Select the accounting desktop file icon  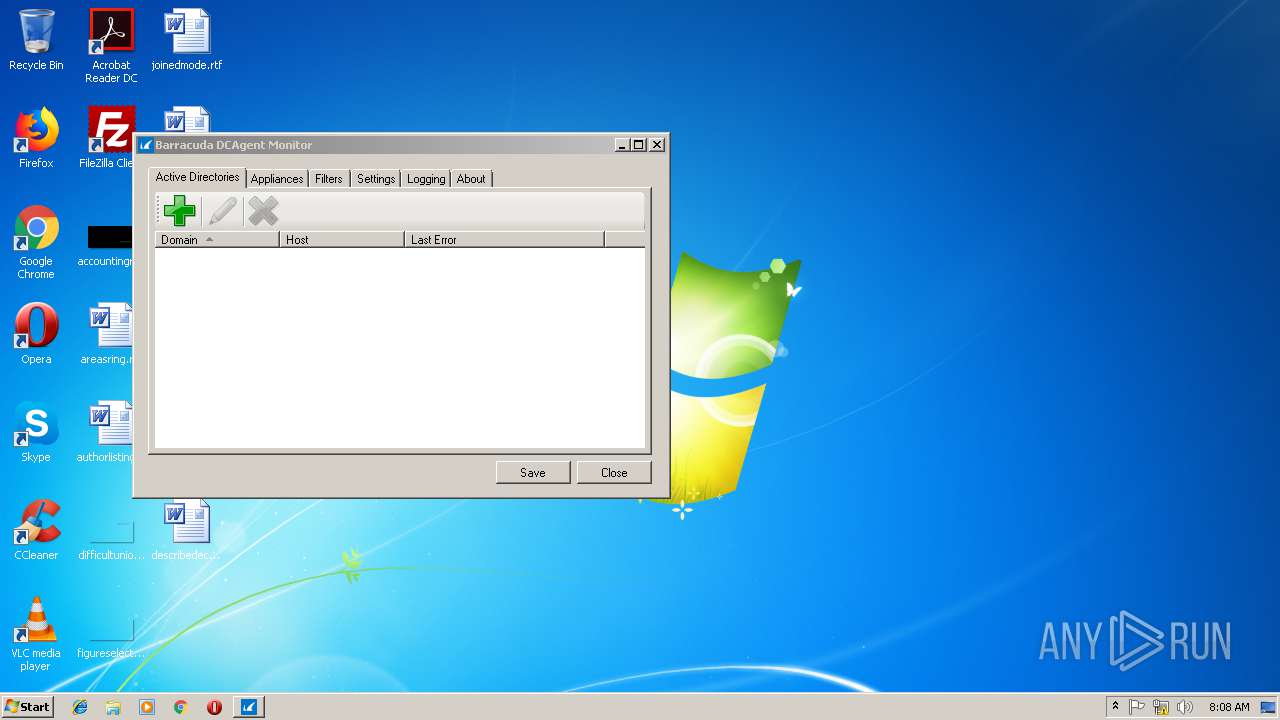[x=108, y=246]
